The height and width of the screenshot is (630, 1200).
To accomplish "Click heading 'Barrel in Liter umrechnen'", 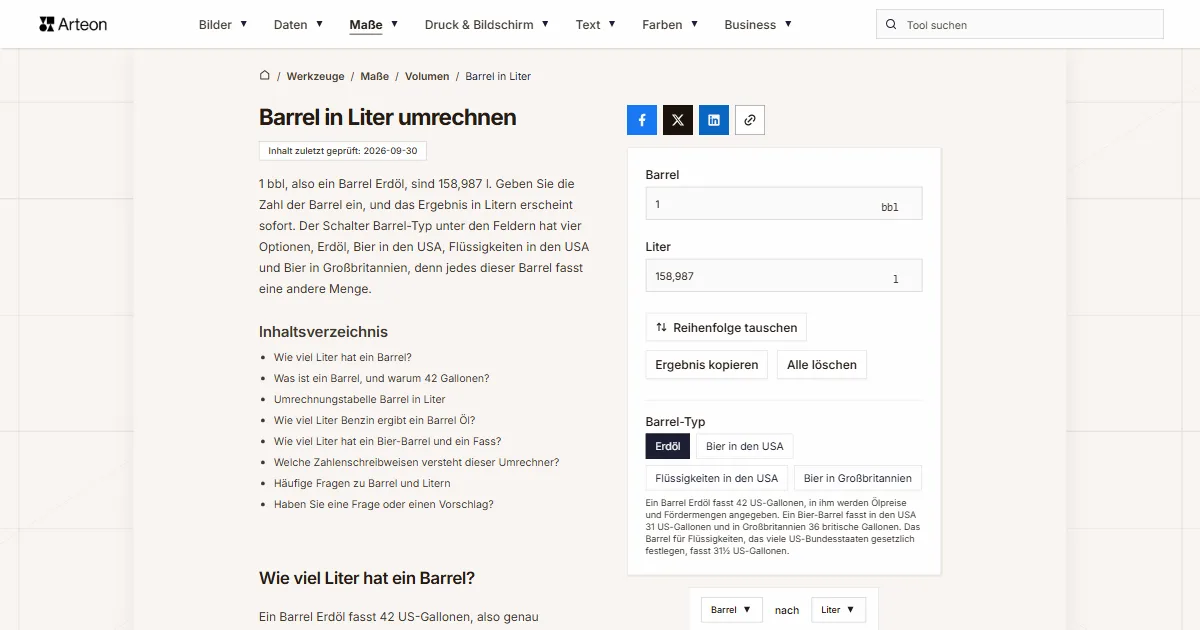I will 388,117.
